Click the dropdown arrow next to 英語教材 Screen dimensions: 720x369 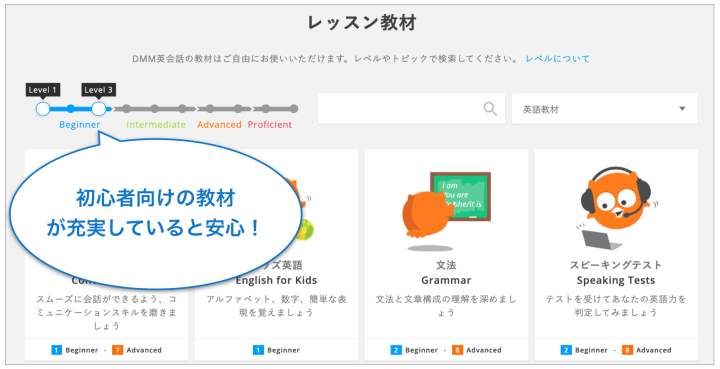[x=682, y=109]
